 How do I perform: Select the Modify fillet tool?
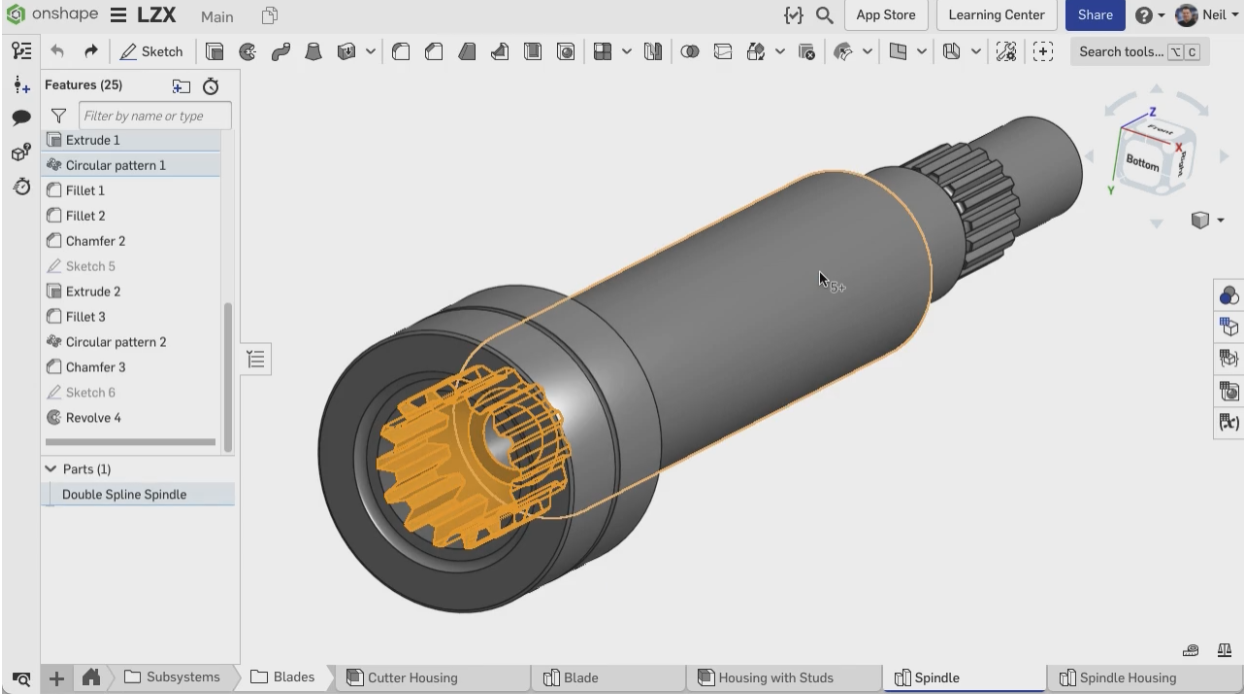(x=843, y=51)
